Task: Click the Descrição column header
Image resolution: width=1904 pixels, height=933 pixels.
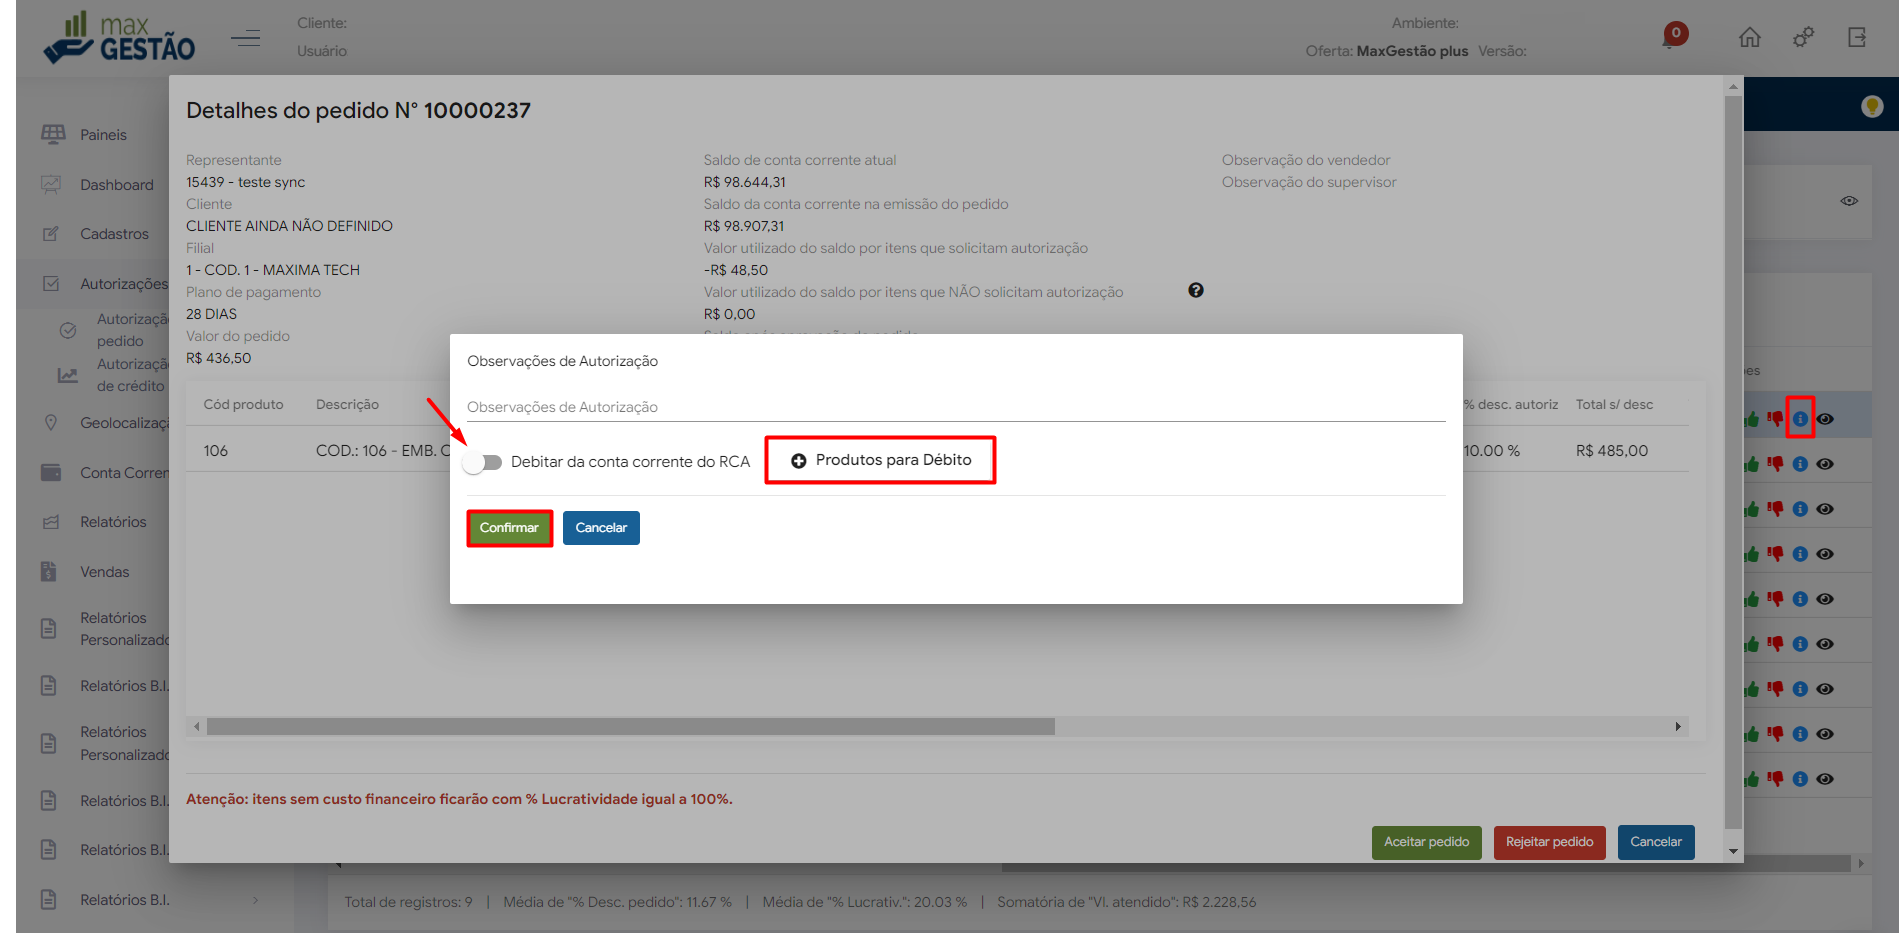Action: (x=347, y=405)
